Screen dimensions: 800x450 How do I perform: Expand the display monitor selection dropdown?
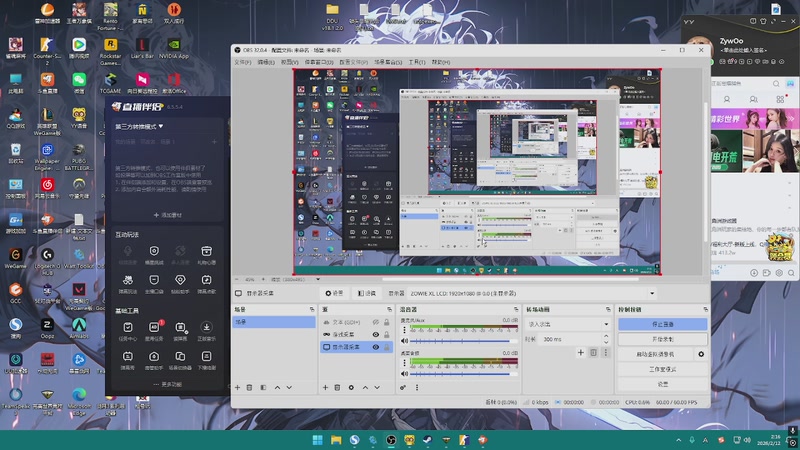click(651, 293)
